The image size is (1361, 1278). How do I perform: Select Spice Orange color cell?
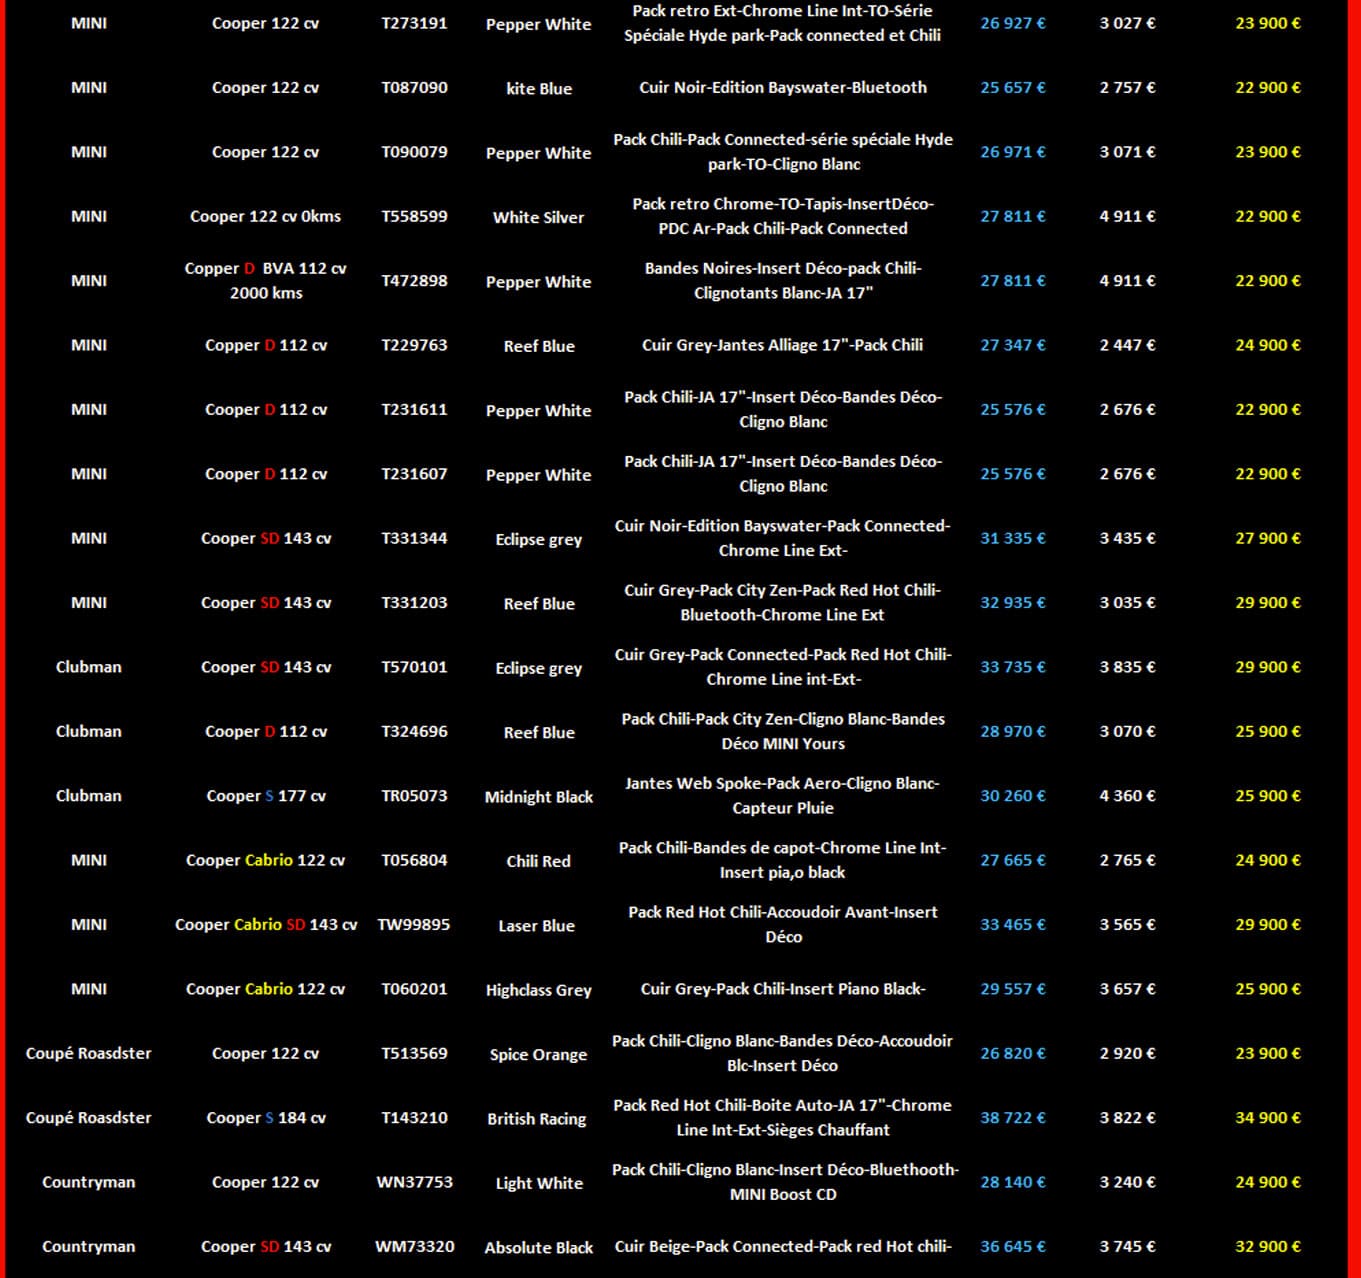[539, 1054]
